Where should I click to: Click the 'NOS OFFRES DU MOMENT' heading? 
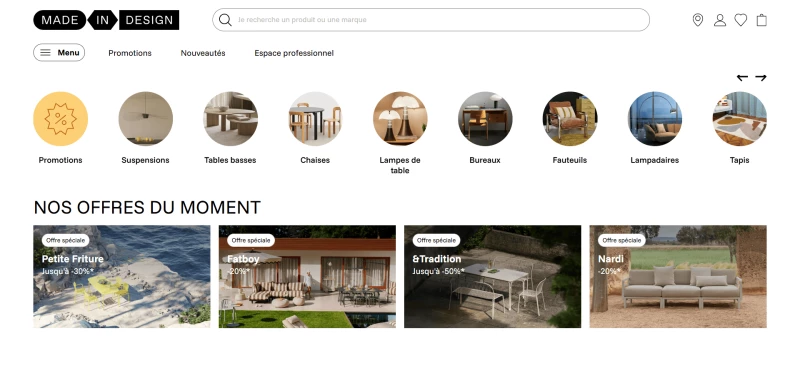click(x=147, y=207)
